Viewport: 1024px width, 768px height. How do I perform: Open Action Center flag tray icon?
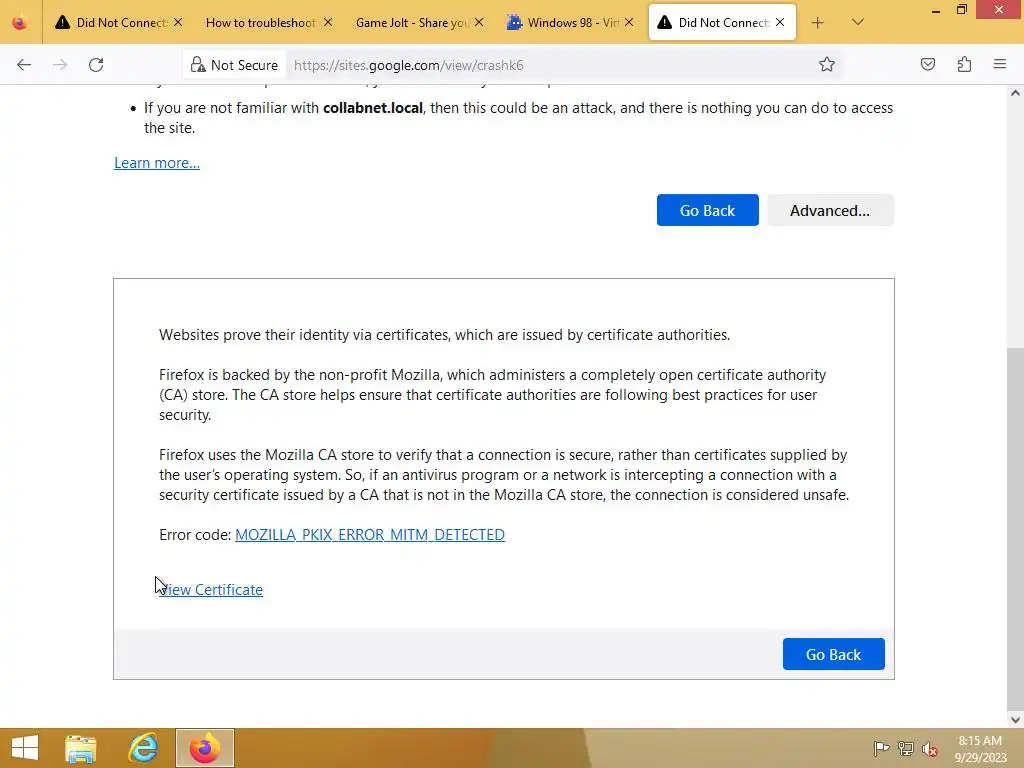point(881,749)
